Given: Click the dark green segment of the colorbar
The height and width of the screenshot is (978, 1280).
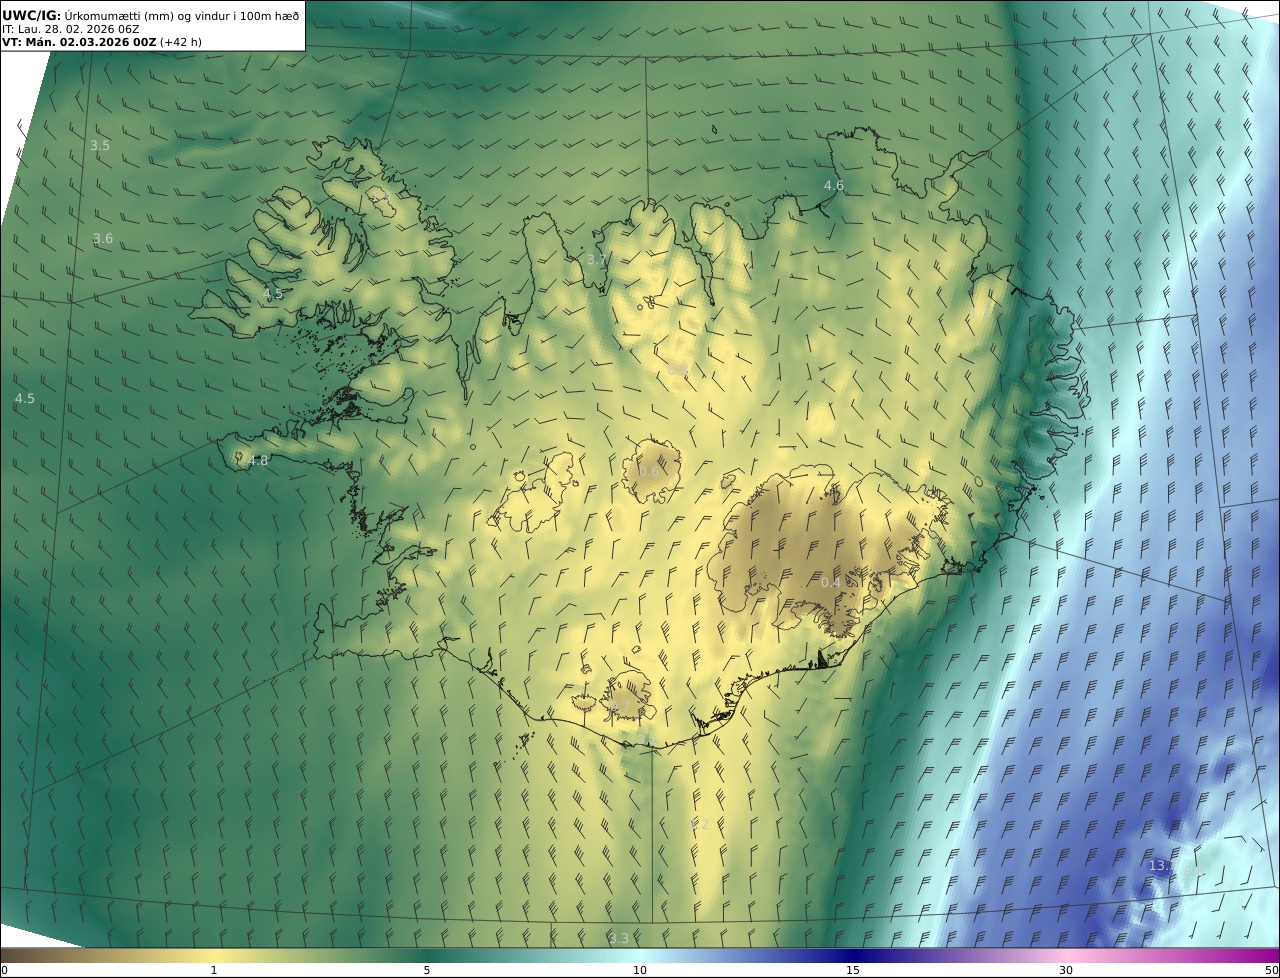Looking at the screenshot, I should [x=427, y=956].
